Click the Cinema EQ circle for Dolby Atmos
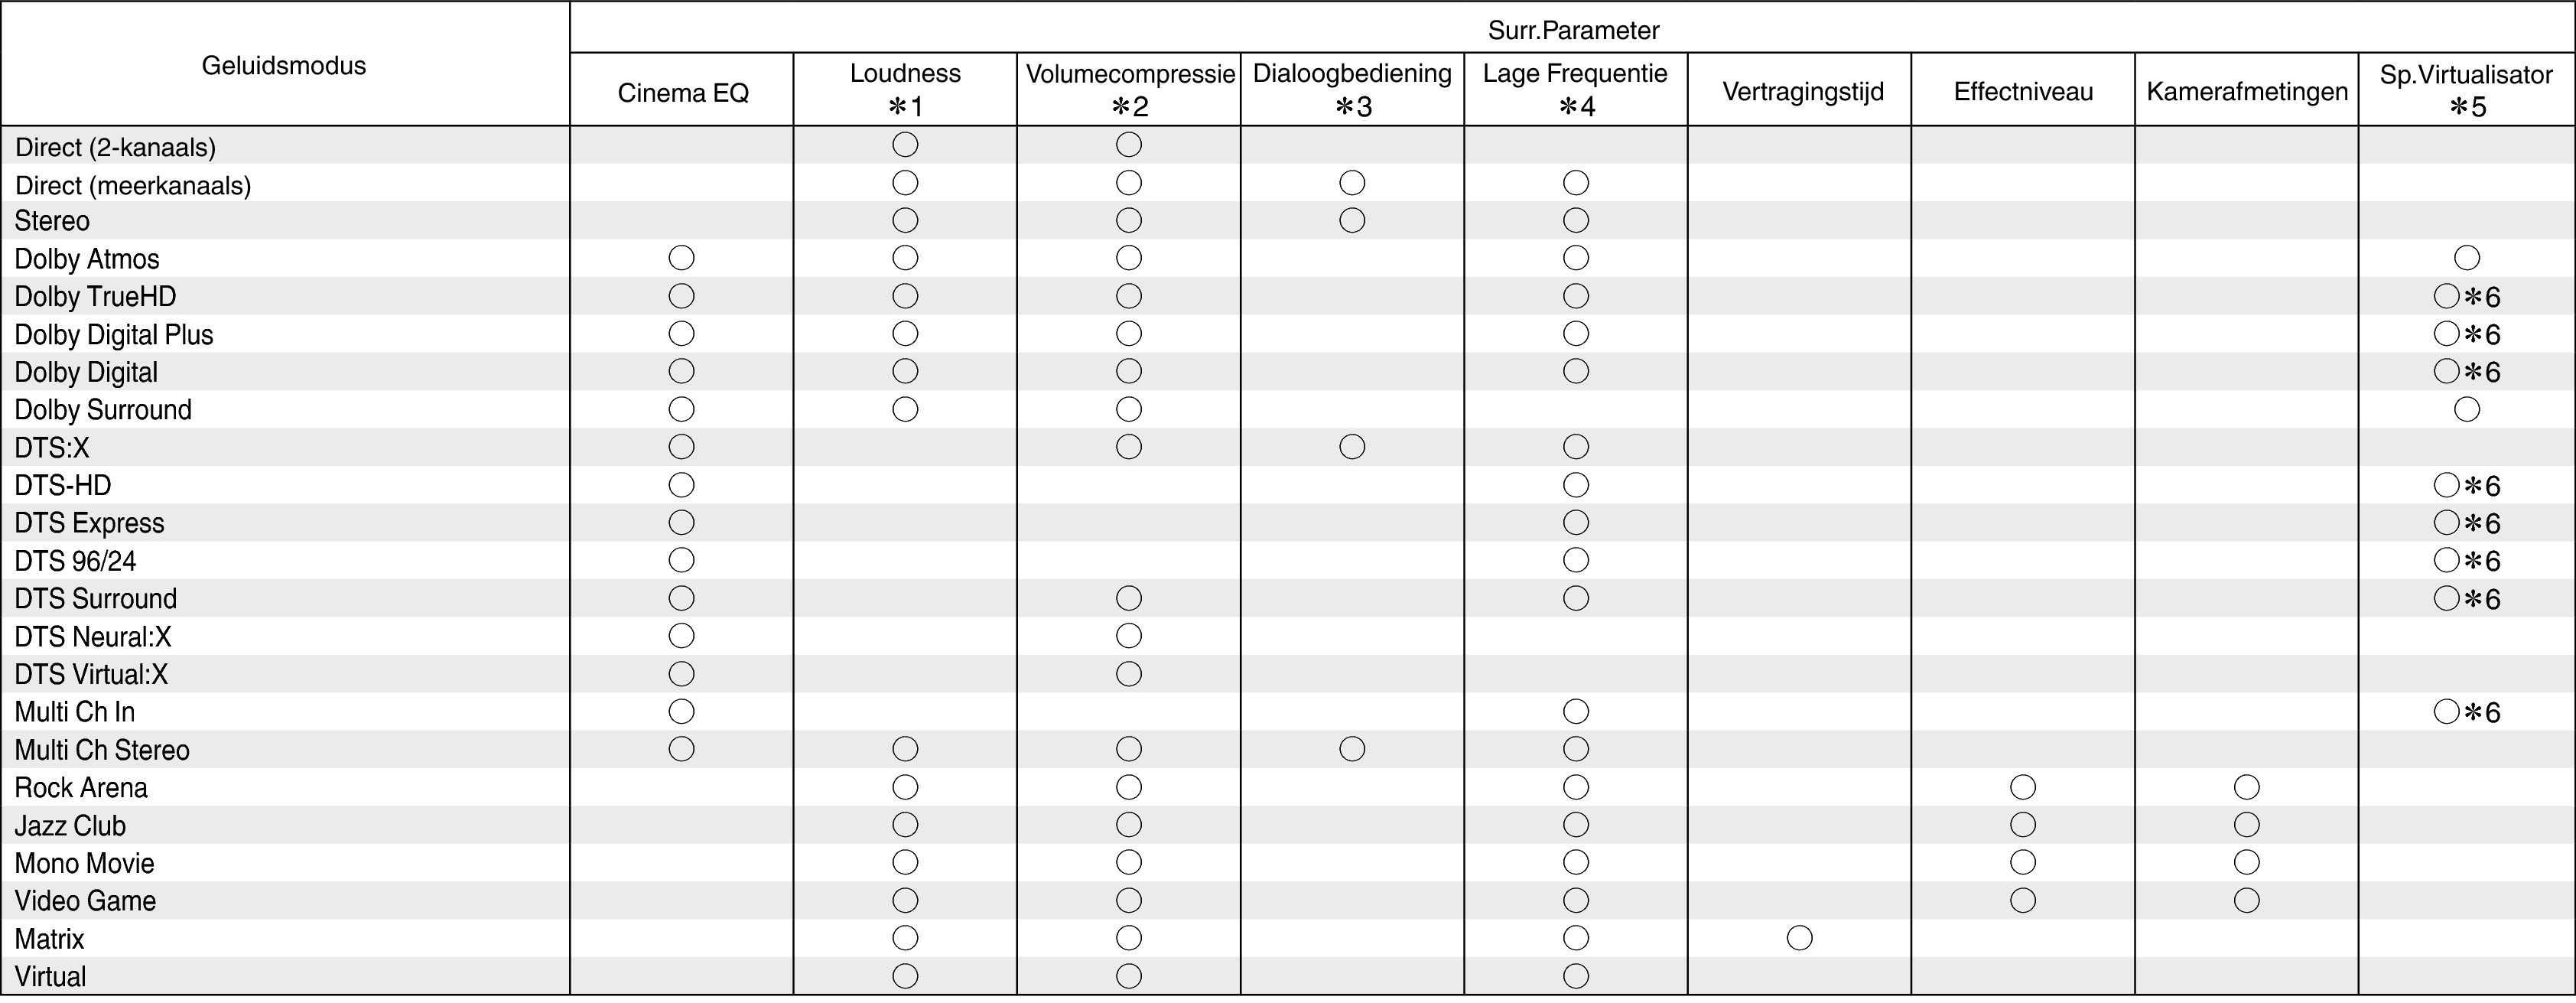This screenshot has width=2576, height=1003. (681, 258)
